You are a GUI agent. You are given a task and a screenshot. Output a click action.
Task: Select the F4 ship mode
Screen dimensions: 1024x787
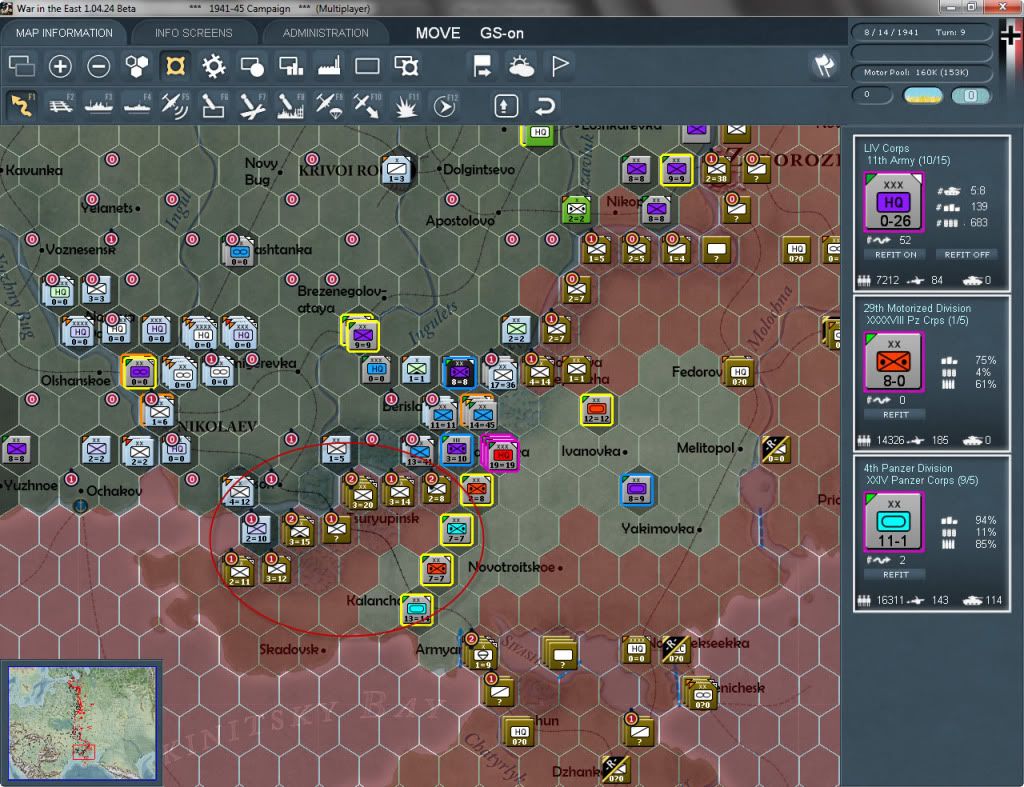click(137, 106)
